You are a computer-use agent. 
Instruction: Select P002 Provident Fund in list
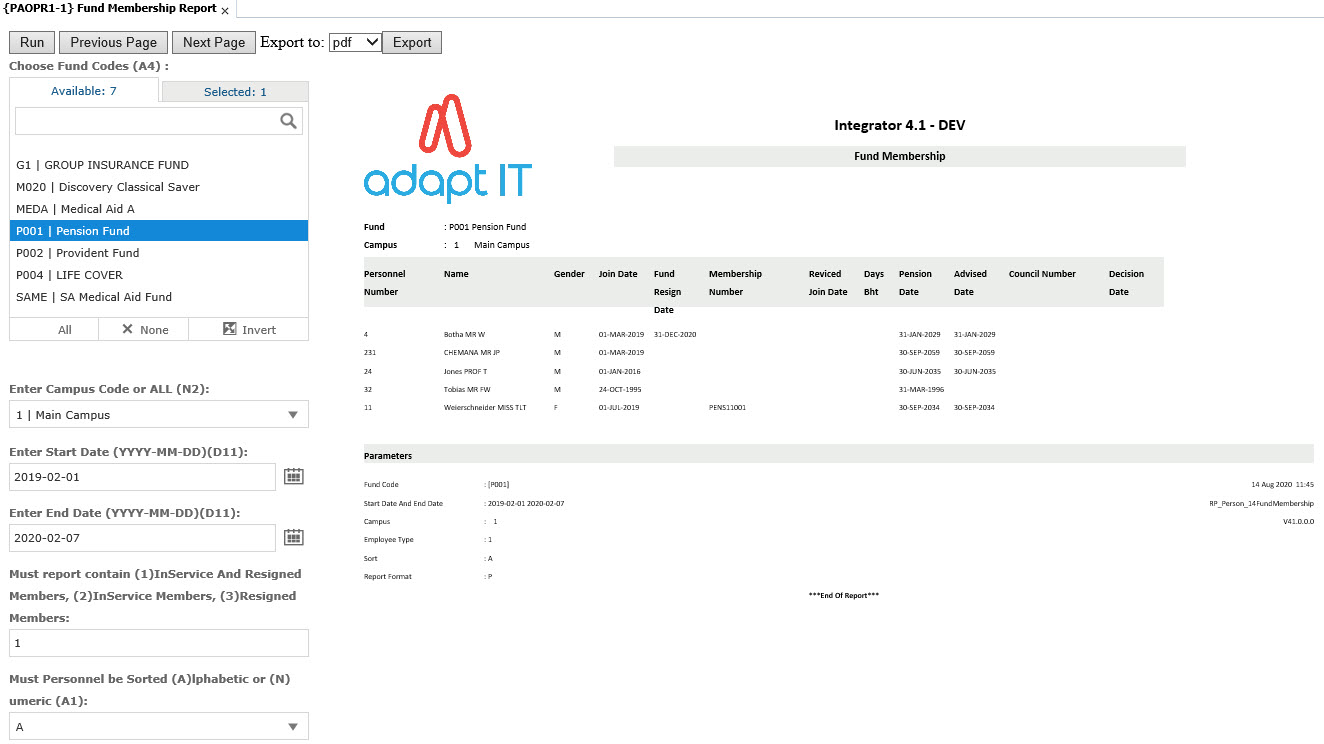click(x=78, y=253)
